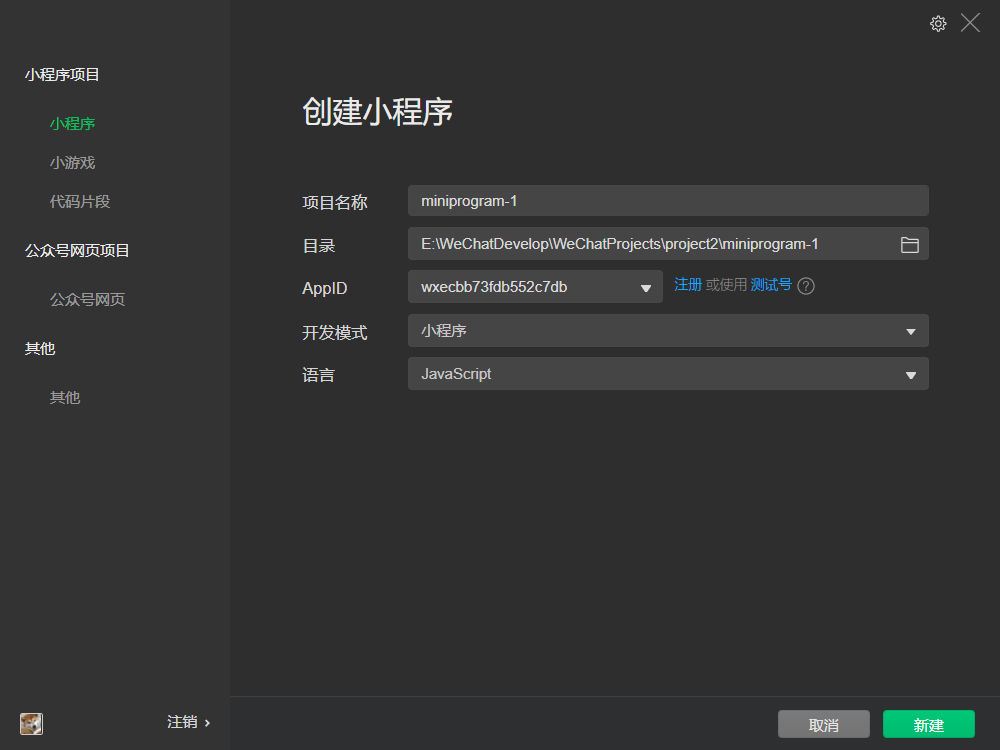This screenshot has width=1000, height=750.
Task: Click the 取消 button
Action: [824, 725]
